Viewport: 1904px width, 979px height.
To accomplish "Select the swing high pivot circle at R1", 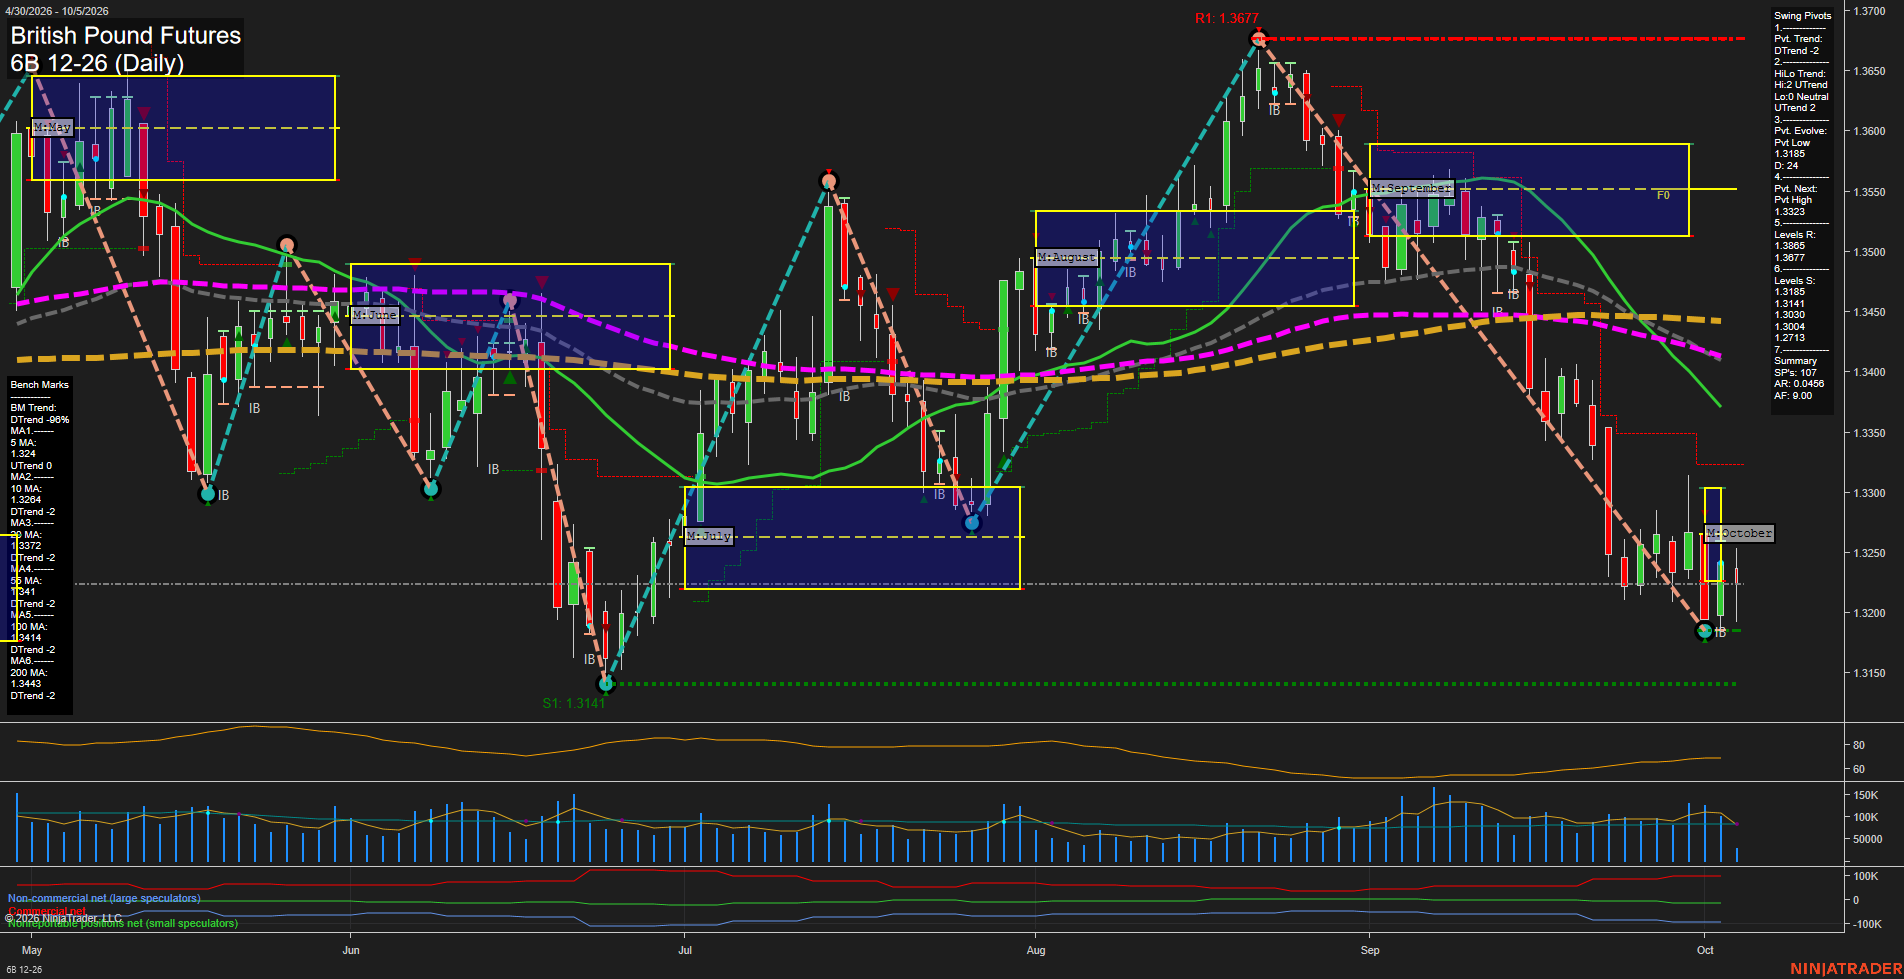I will point(1258,39).
